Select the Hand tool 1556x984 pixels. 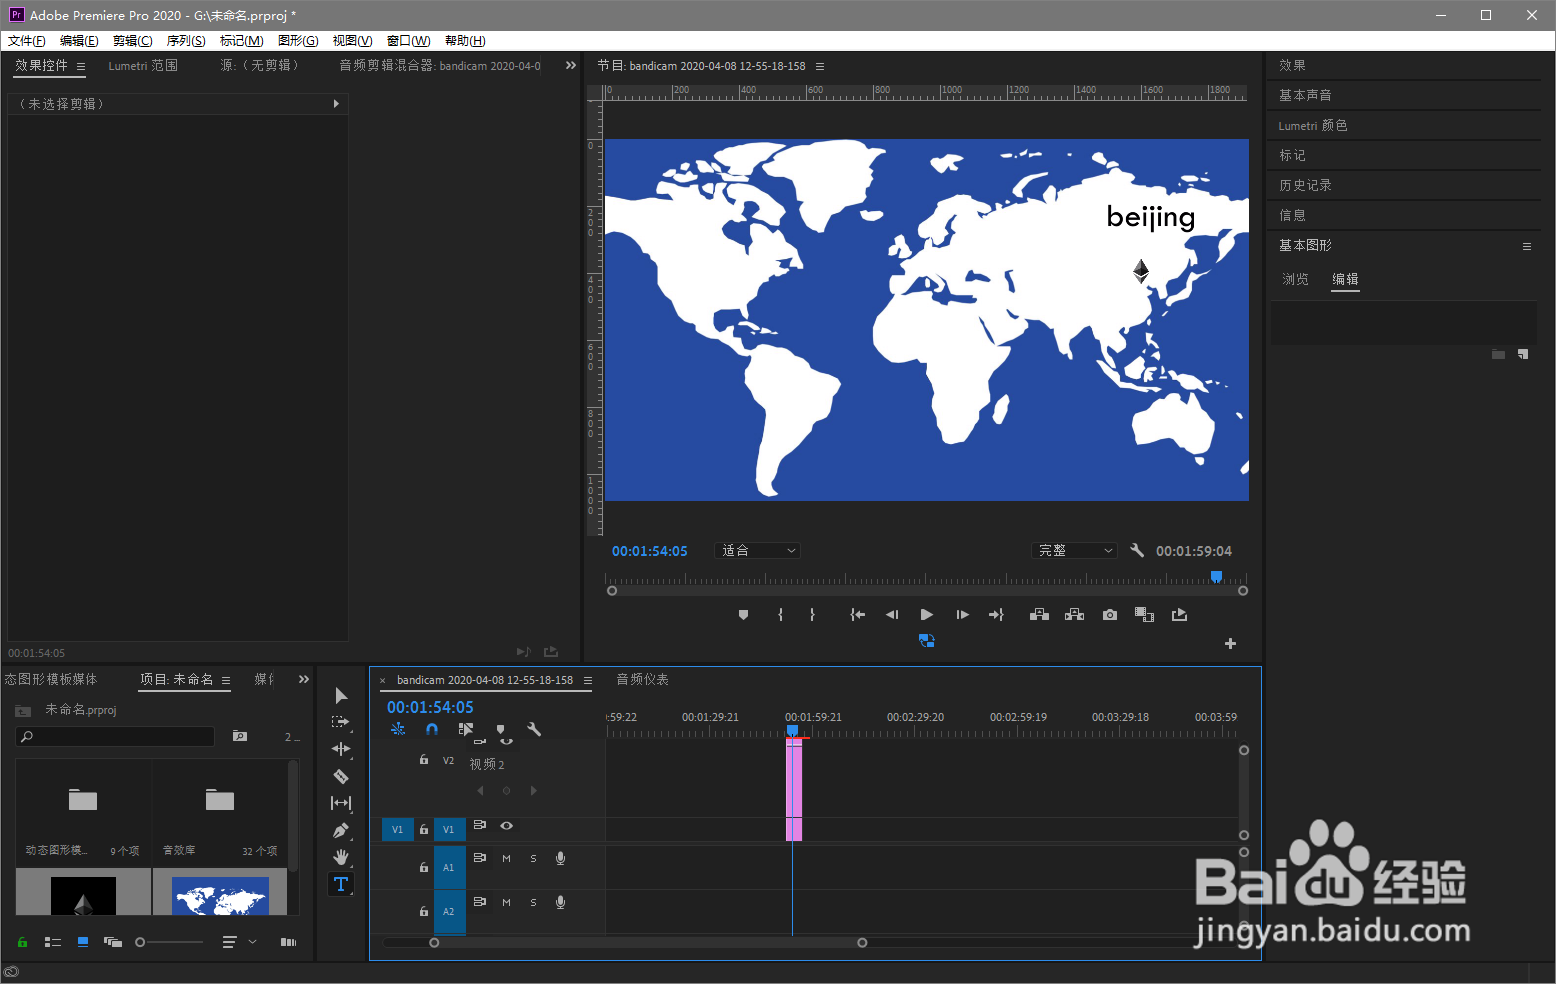(341, 857)
